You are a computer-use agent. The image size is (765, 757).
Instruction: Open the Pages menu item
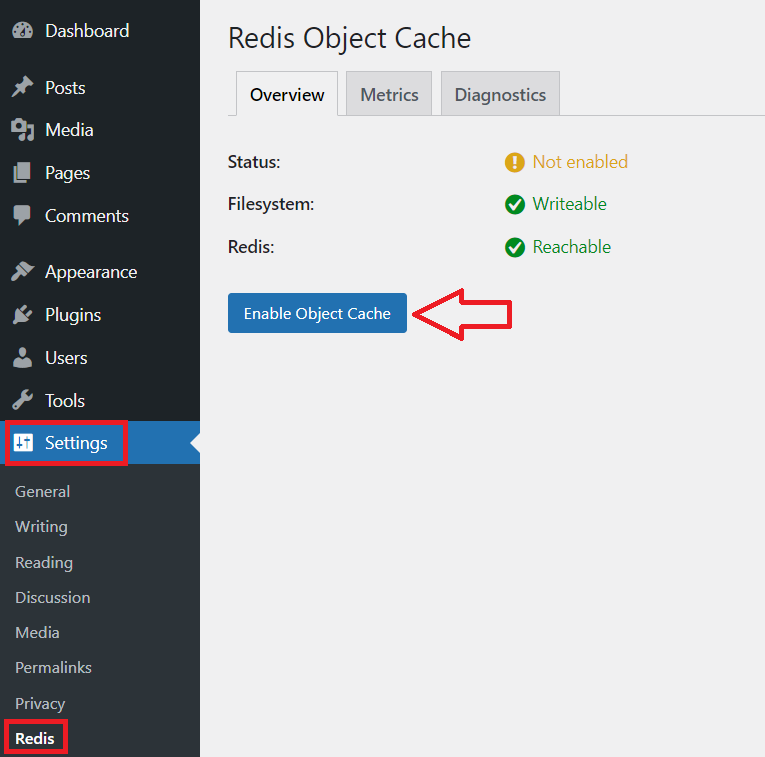tap(100, 173)
